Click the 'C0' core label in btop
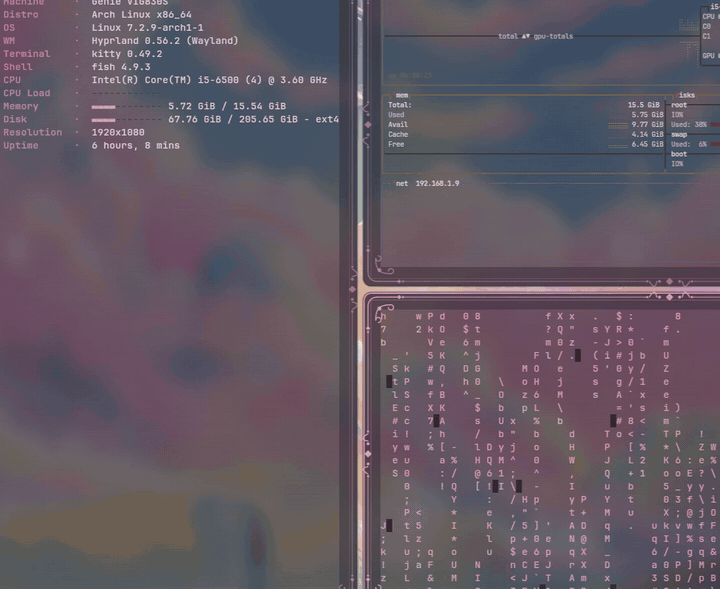The width and height of the screenshot is (720, 589). (x=706, y=27)
